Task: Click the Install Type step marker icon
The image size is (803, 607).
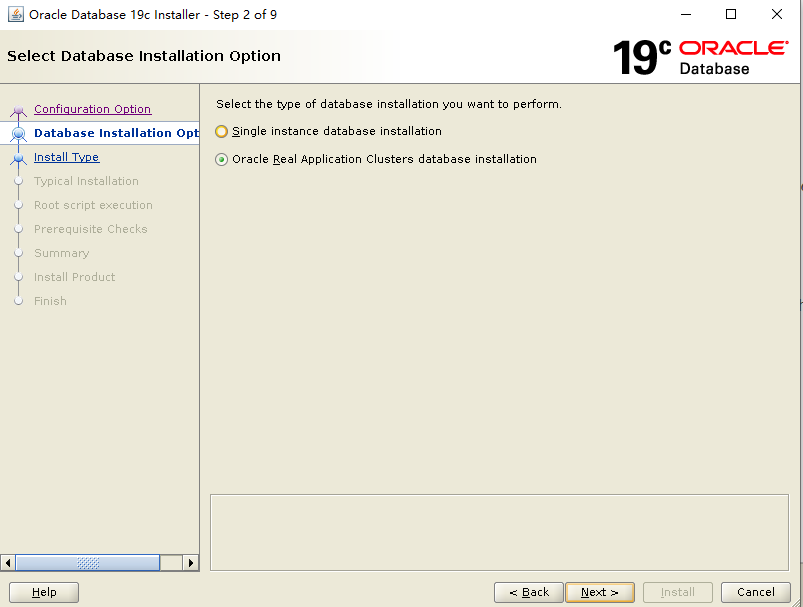Action: [x=18, y=157]
